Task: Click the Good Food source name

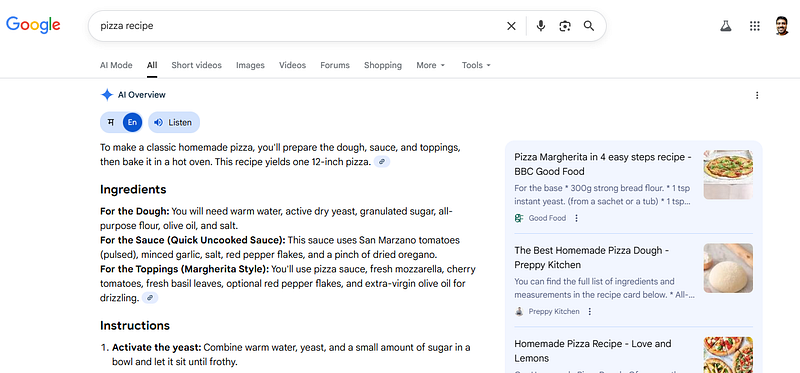Action: [x=547, y=218]
